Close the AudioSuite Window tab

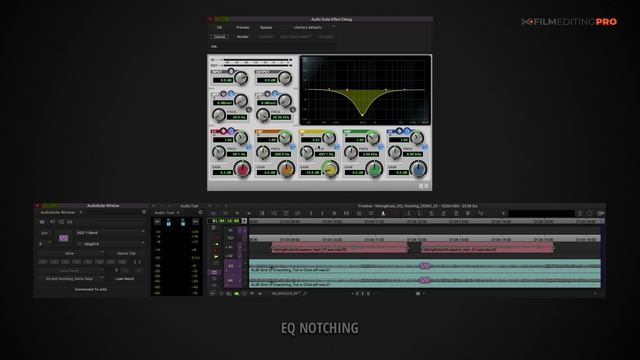[x=81, y=212]
